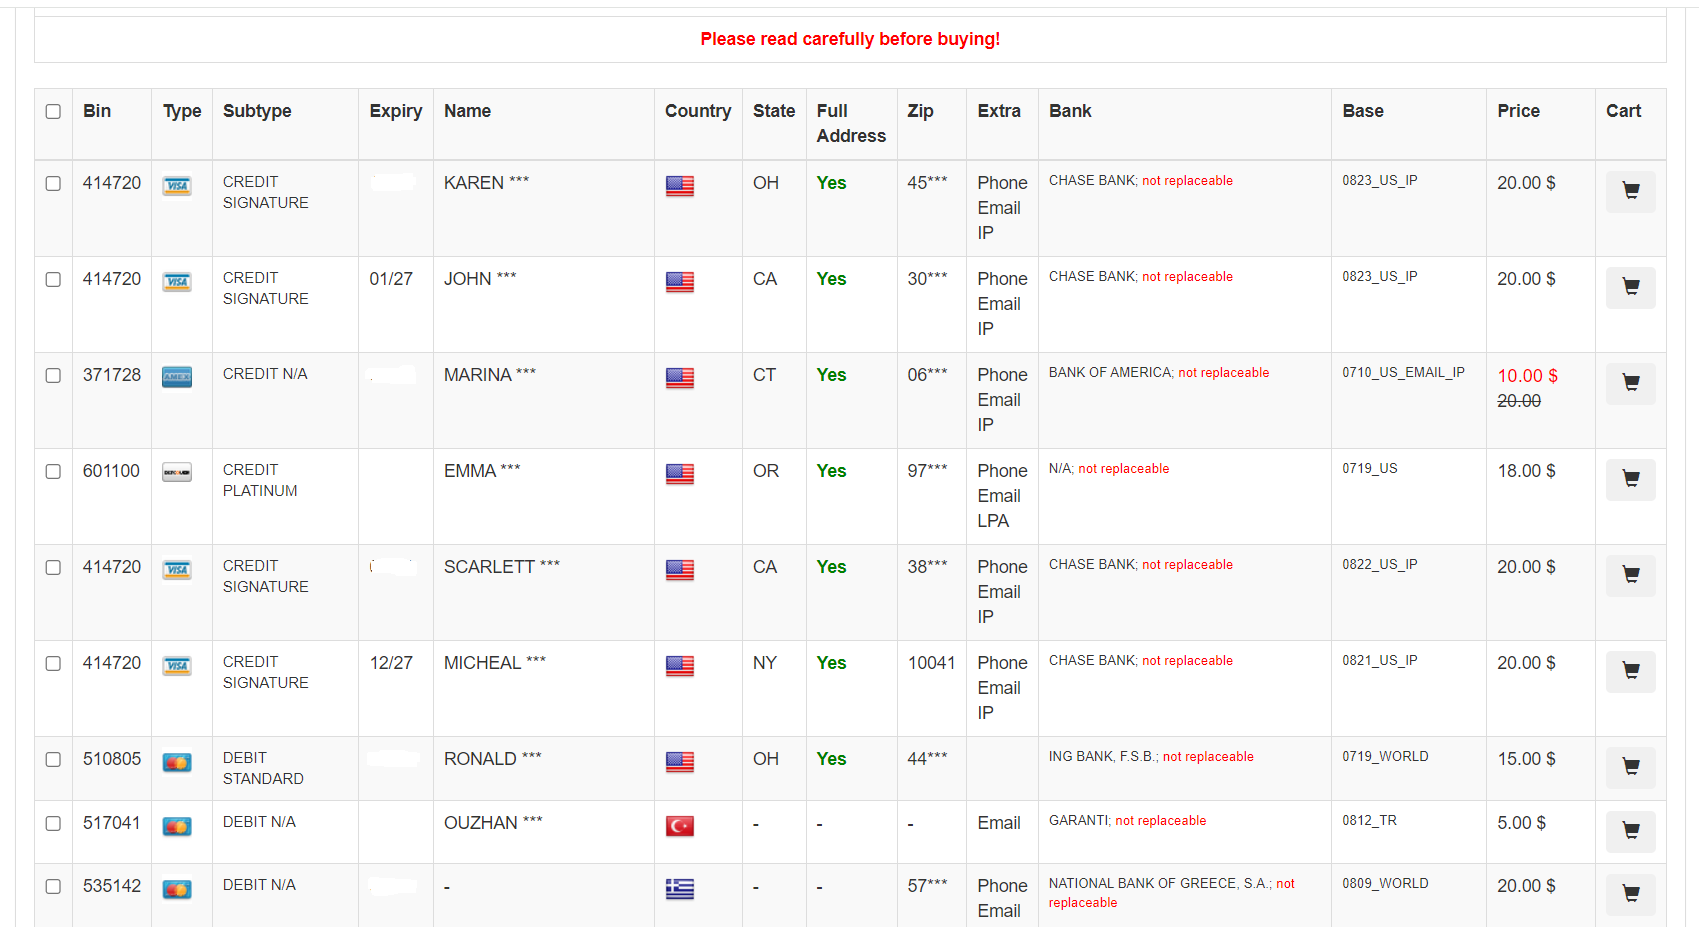Click the Visa icon in the JOHN row
Screen dimensions: 1699x927
[x=177, y=282]
